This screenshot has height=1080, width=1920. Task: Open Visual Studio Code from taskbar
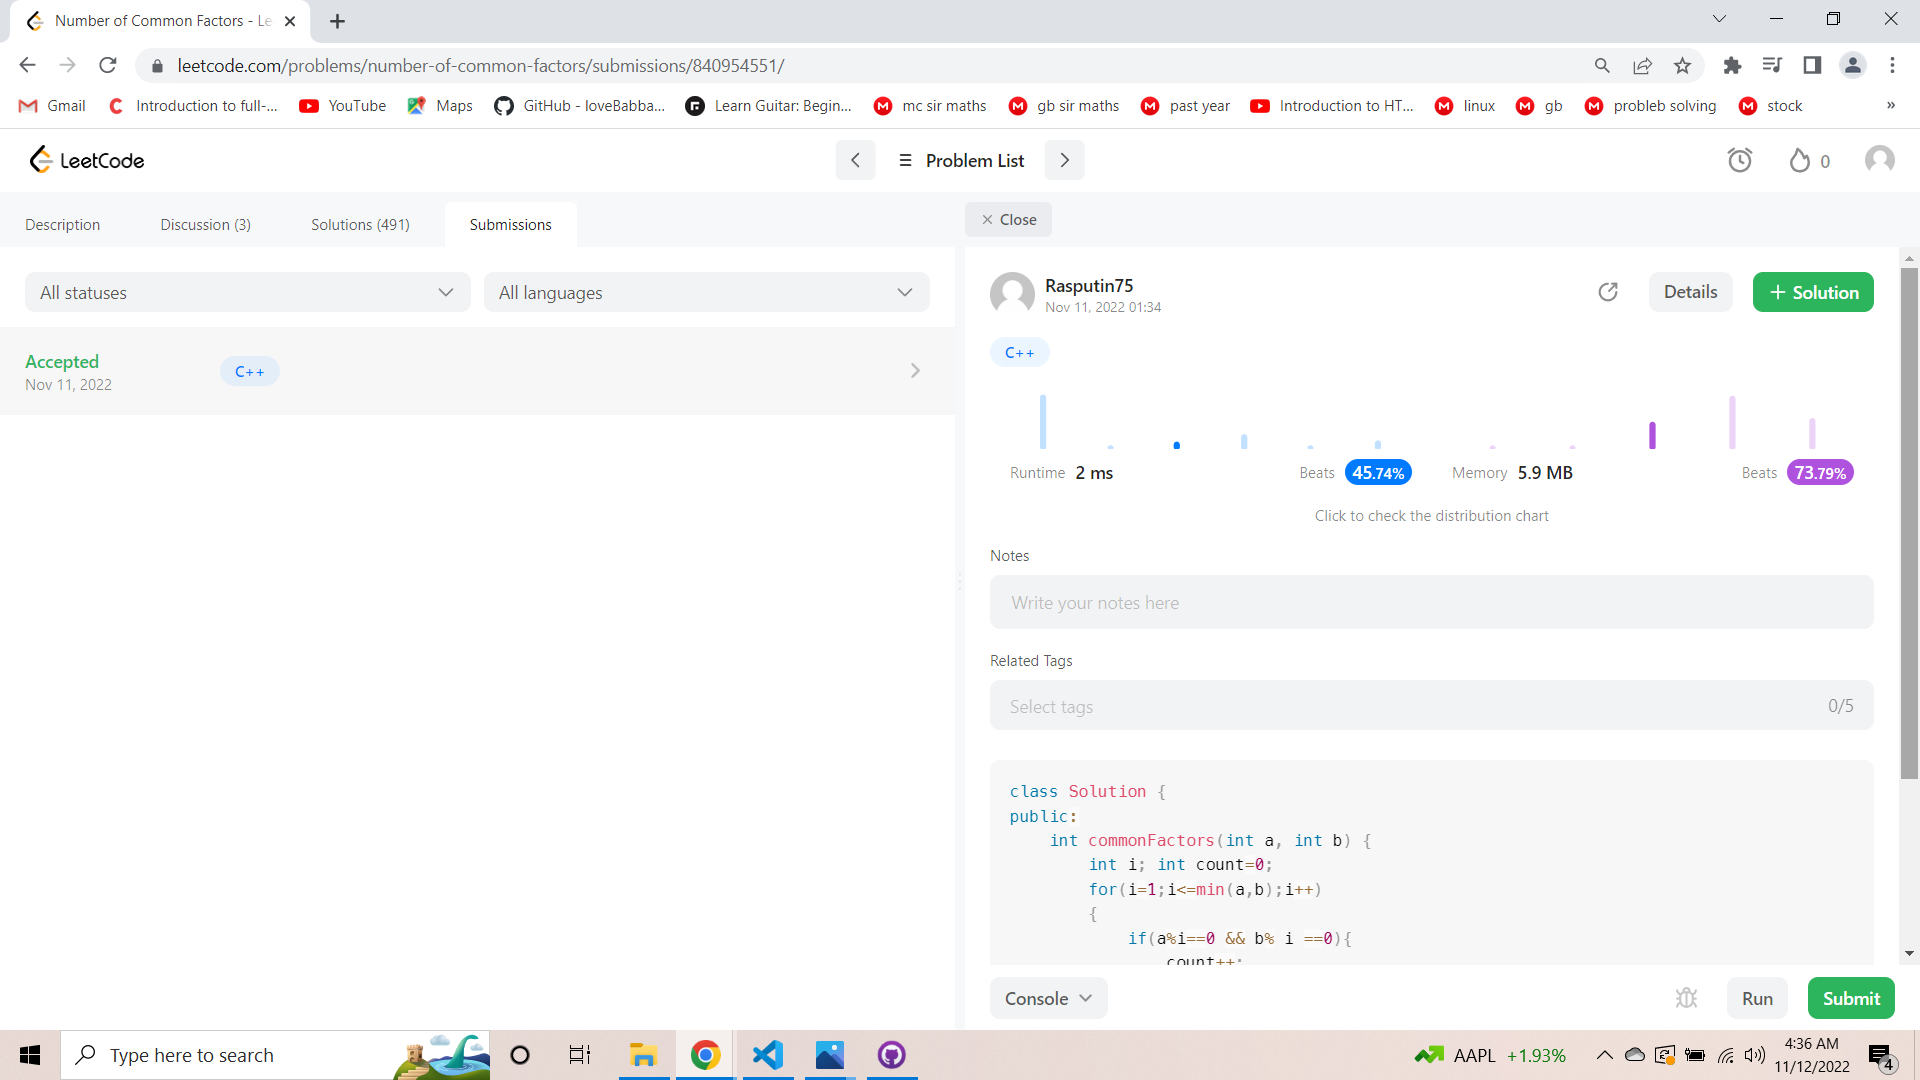tap(767, 1055)
